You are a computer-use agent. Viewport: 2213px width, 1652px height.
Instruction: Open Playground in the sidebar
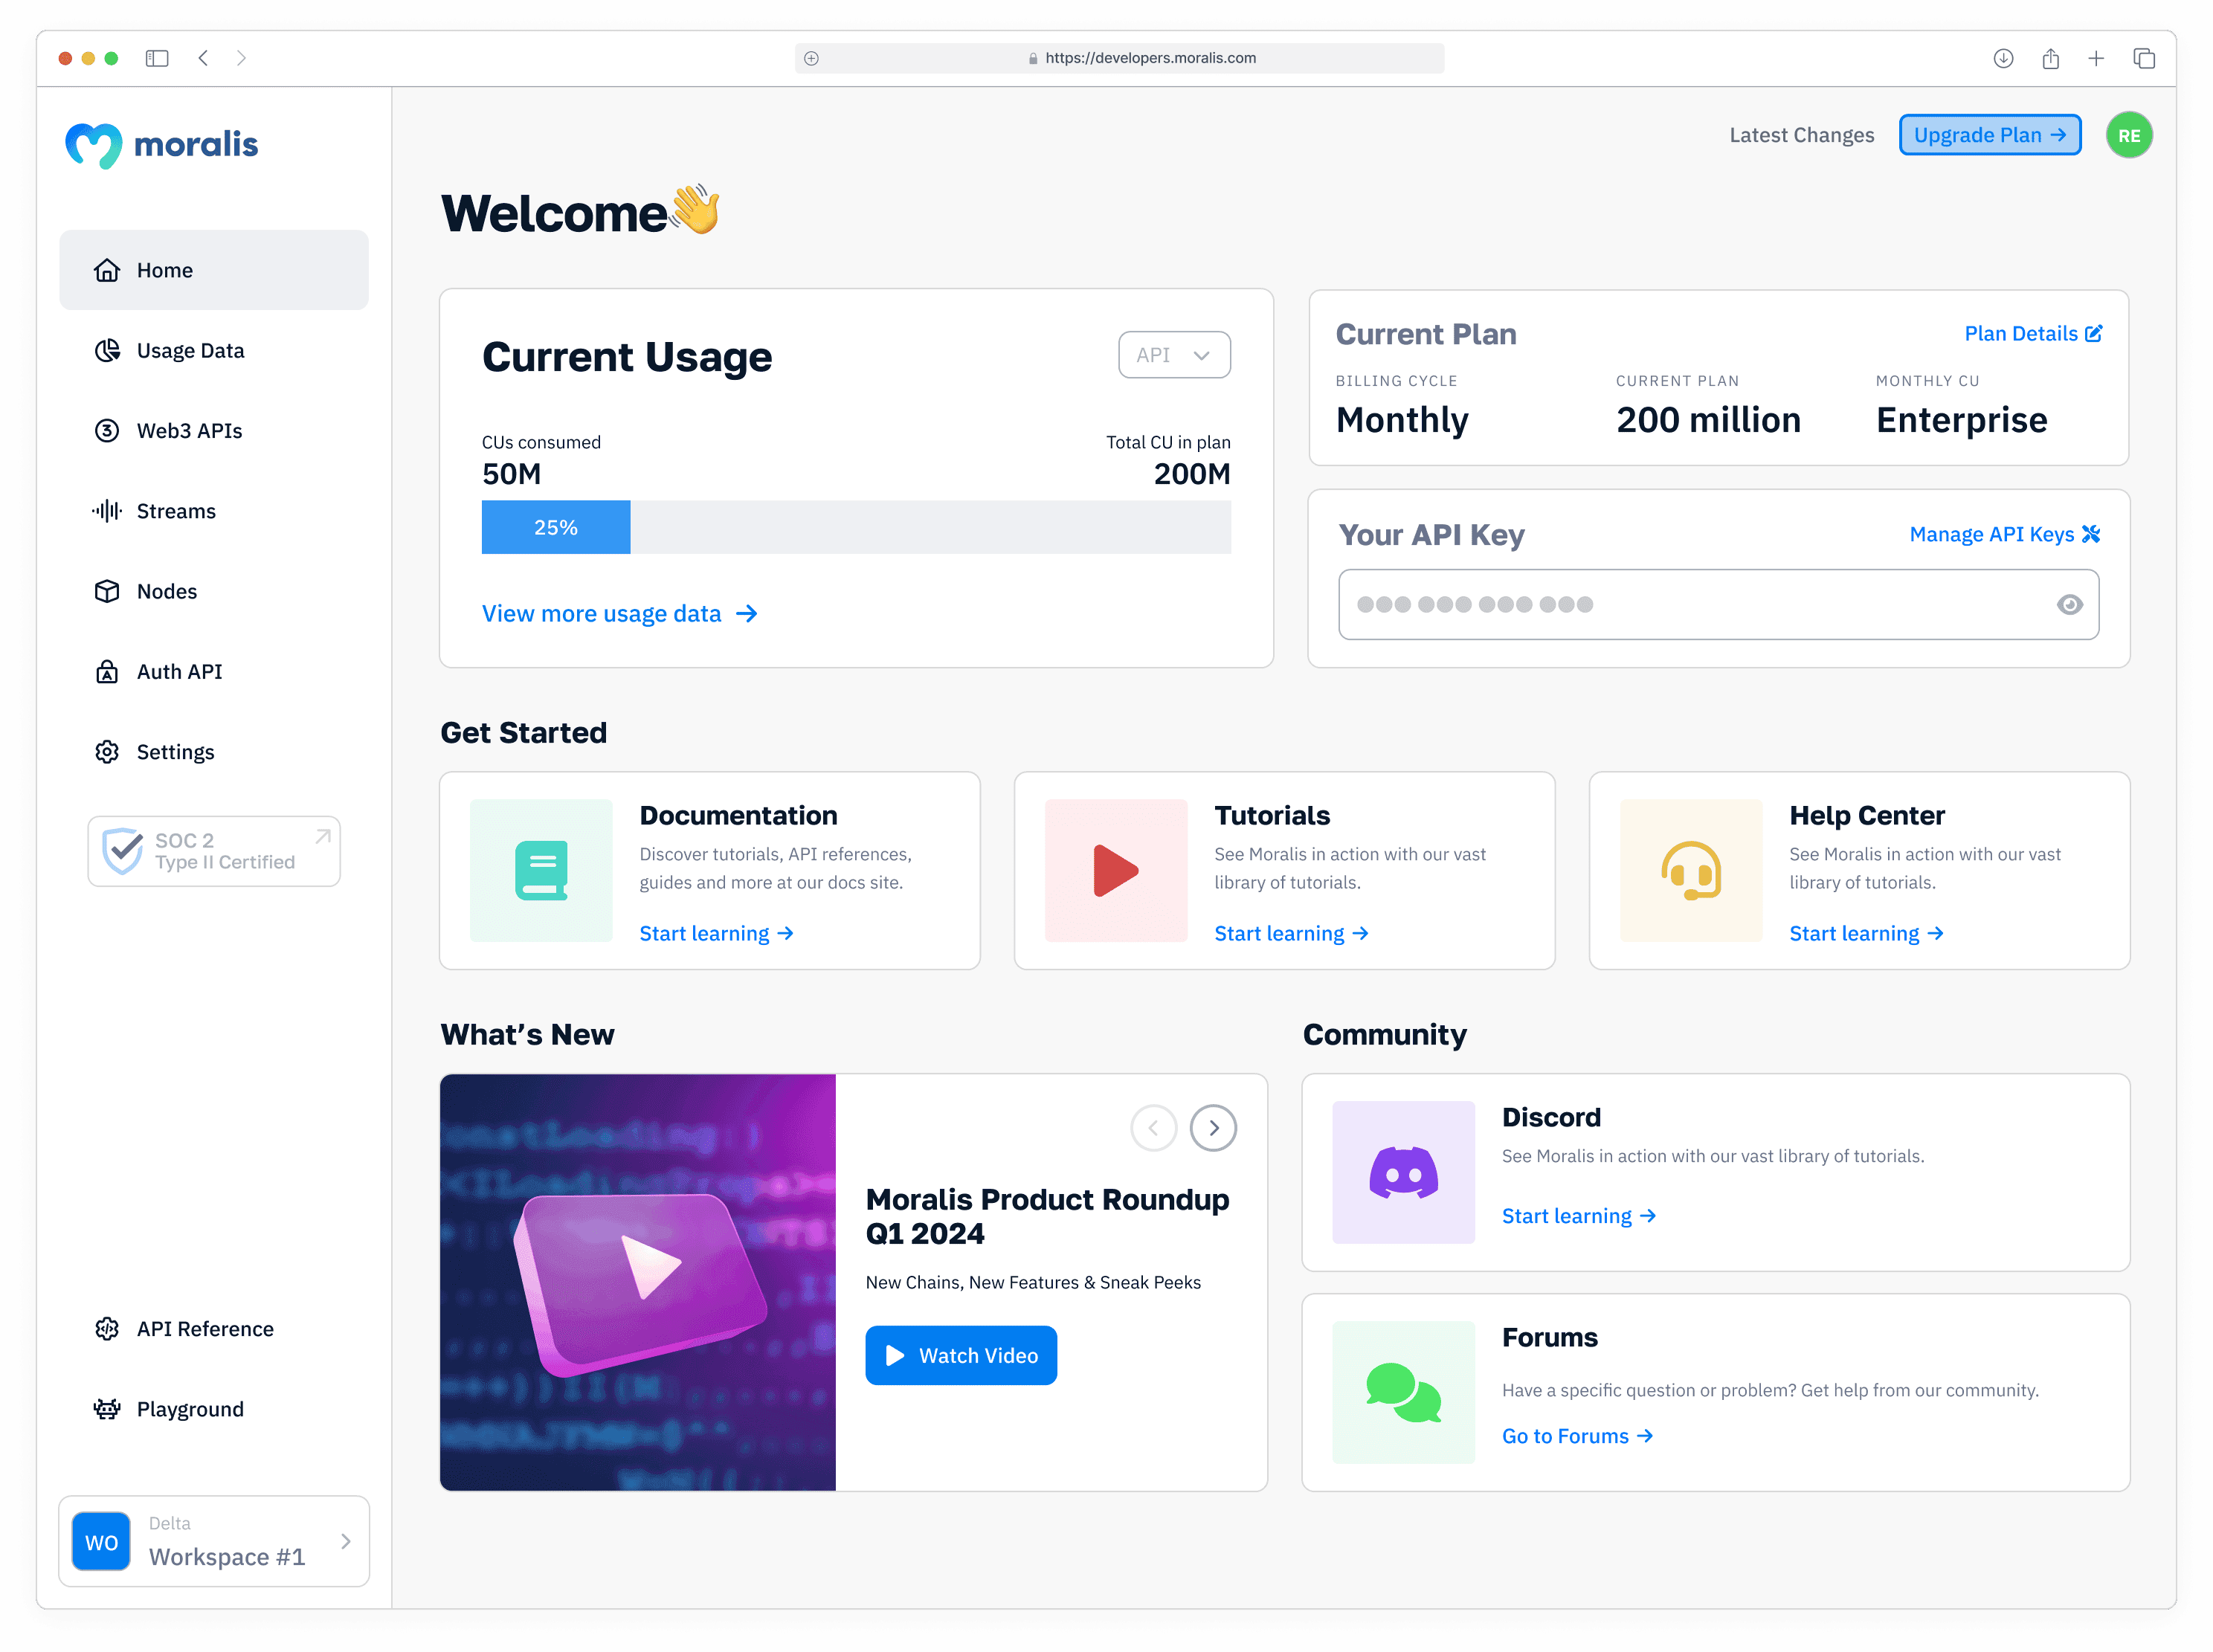point(214,1409)
